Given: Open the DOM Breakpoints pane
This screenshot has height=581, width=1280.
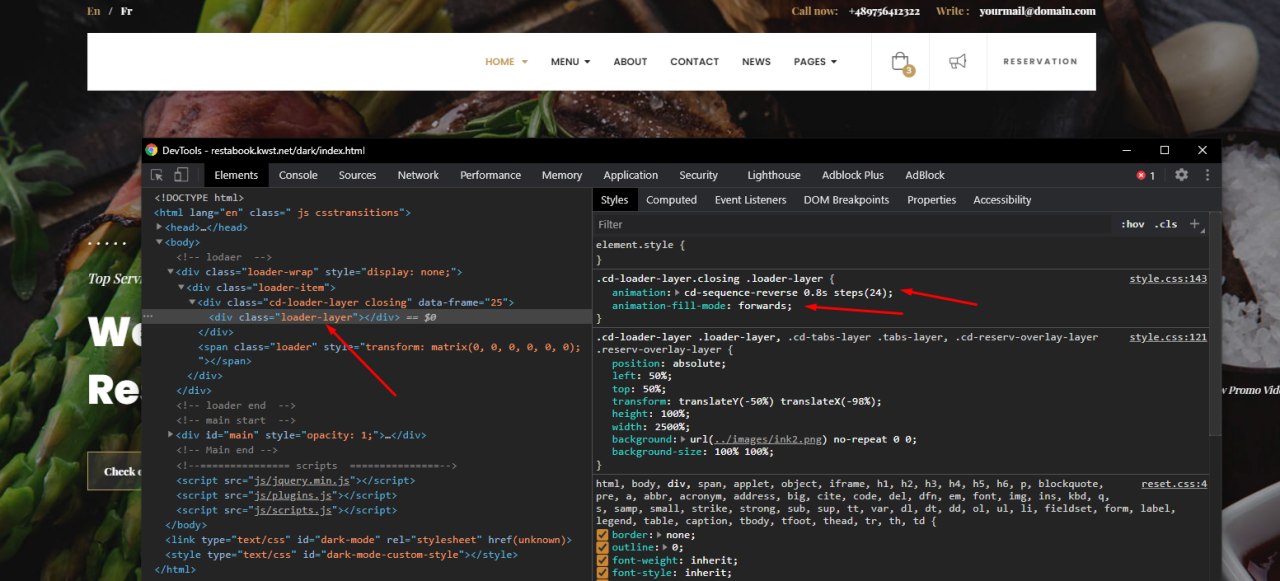Looking at the screenshot, I should point(846,200).
